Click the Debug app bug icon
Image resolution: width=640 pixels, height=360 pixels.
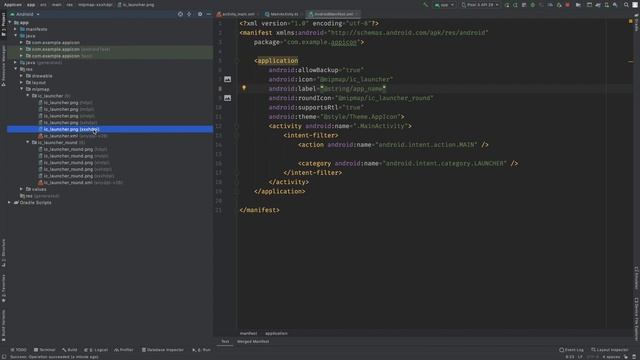coord(533,5)
